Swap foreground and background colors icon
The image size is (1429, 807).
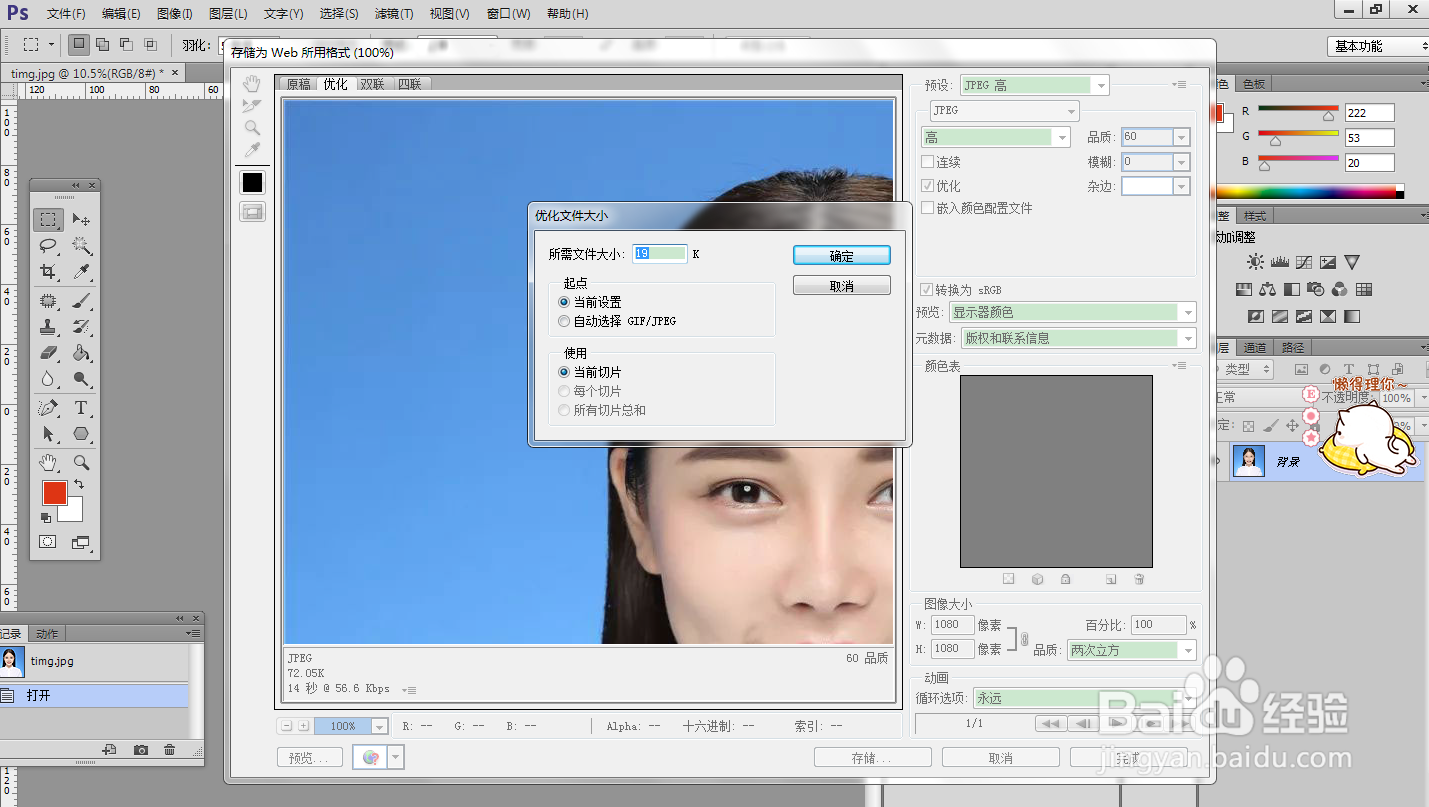pos(78,485)
